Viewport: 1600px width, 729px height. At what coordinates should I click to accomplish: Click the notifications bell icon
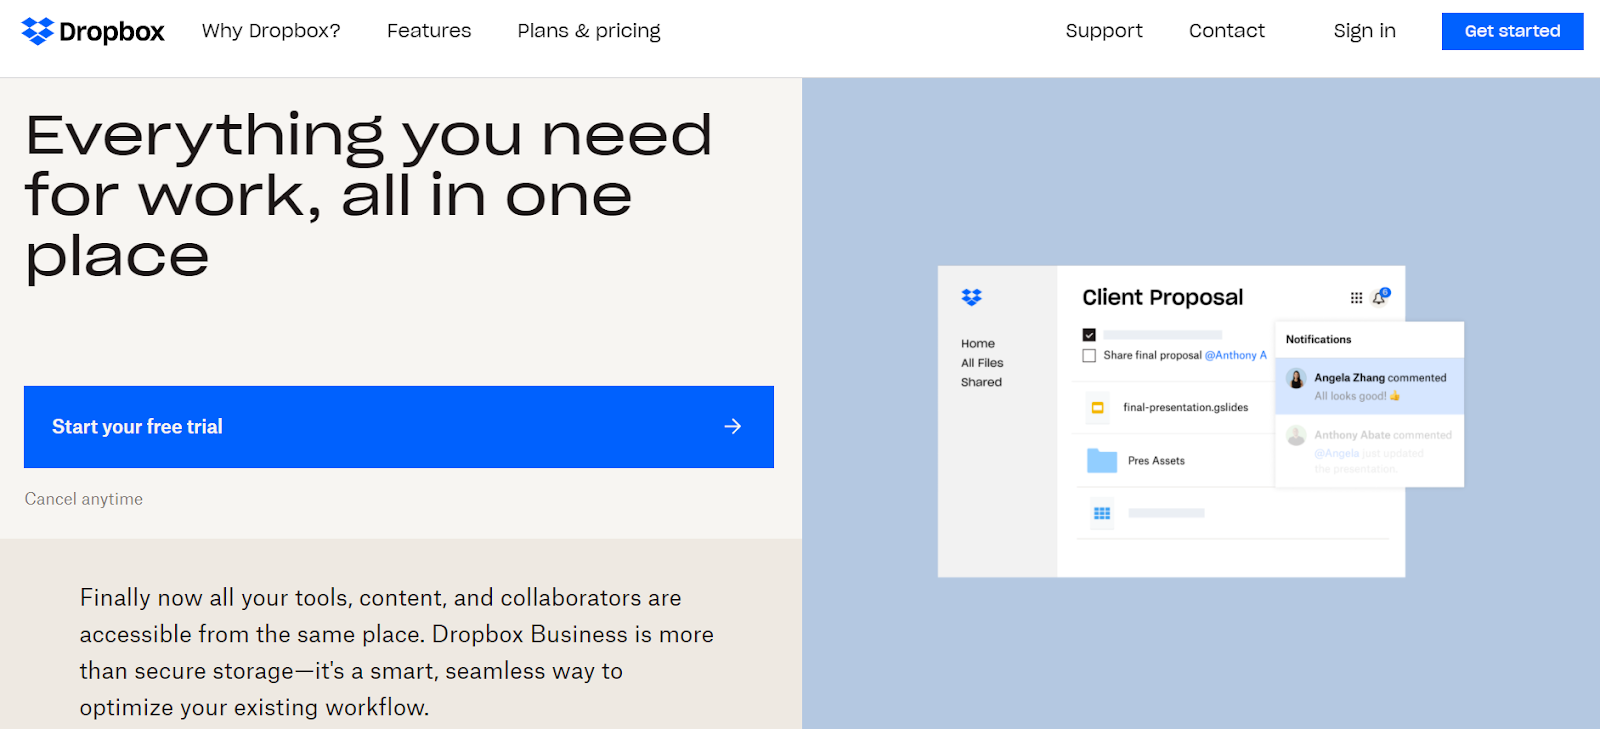click(1380, 297)
